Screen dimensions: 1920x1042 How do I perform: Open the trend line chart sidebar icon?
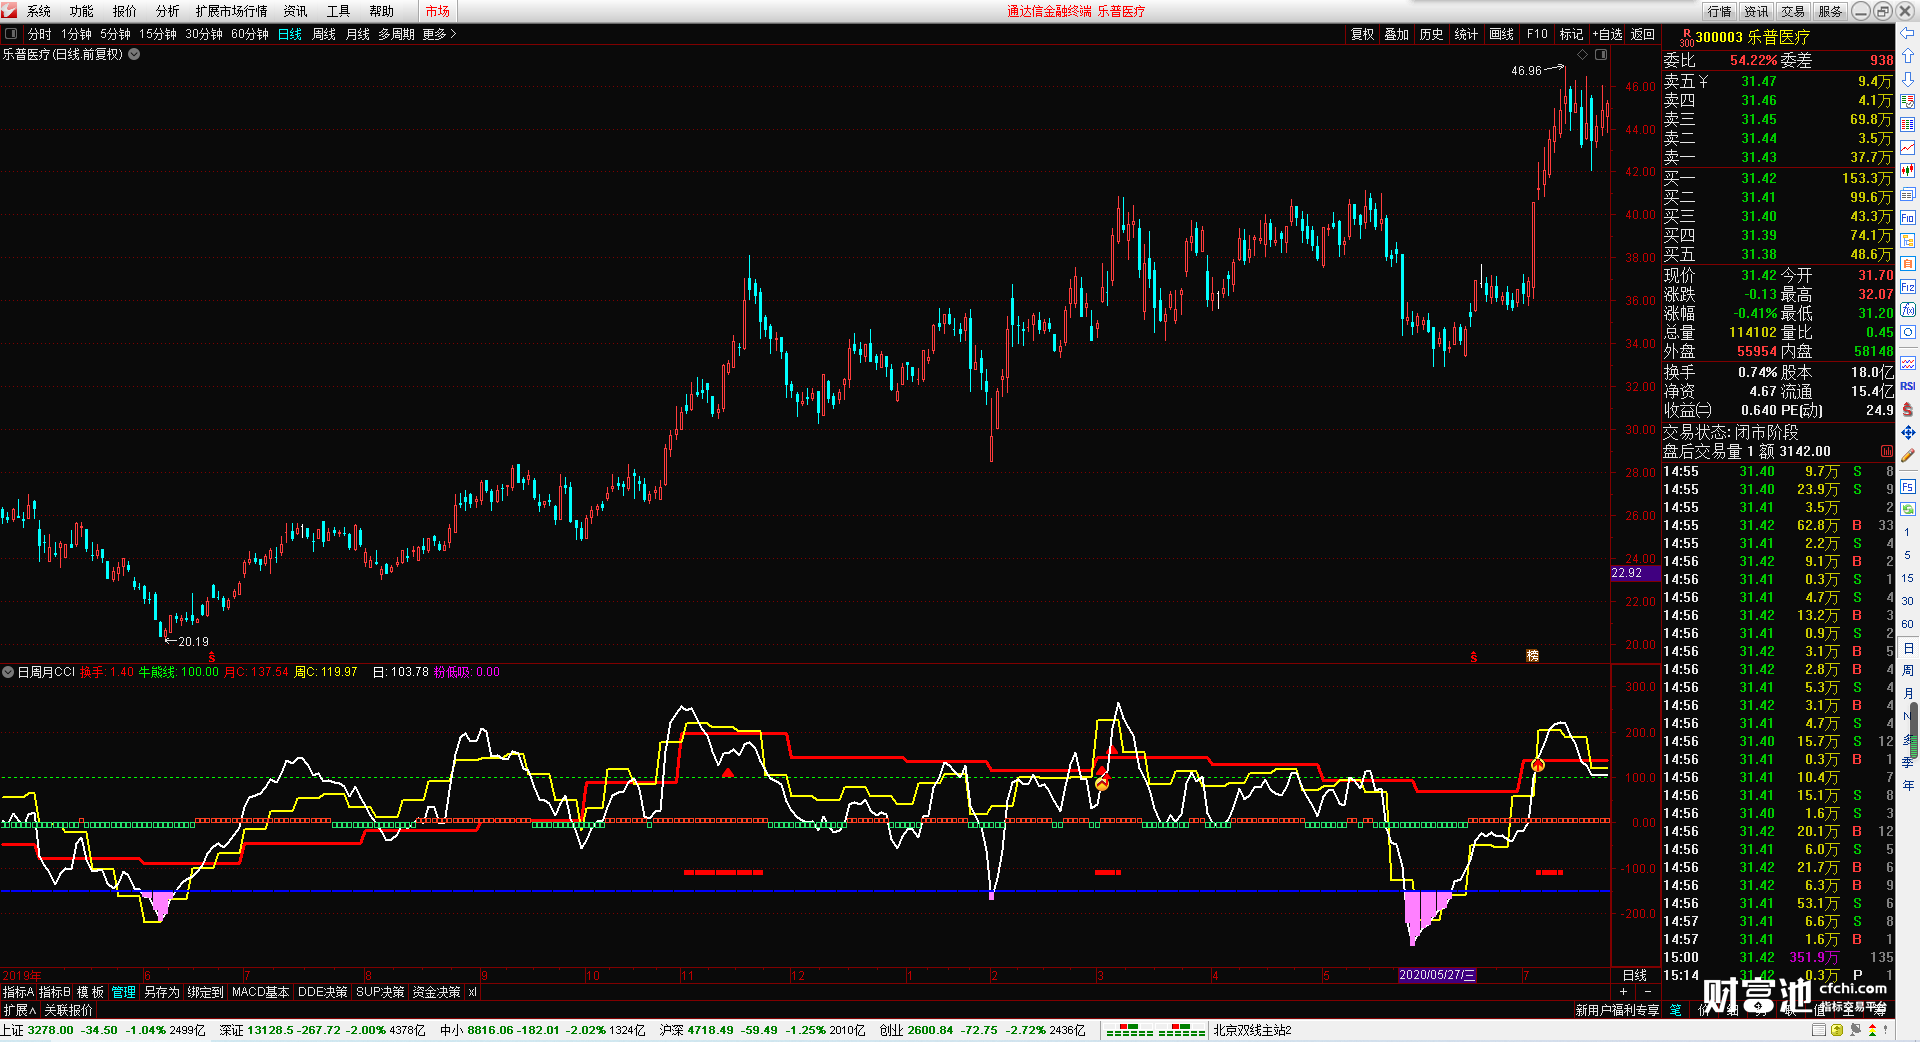1907,147
